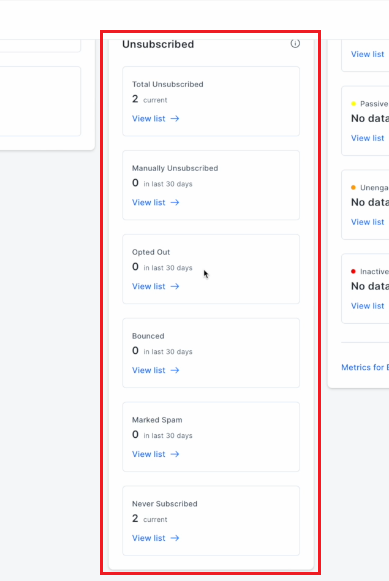
Task: Click arrow icon in Never Subscribed card
Action: (x=175, y=538)
